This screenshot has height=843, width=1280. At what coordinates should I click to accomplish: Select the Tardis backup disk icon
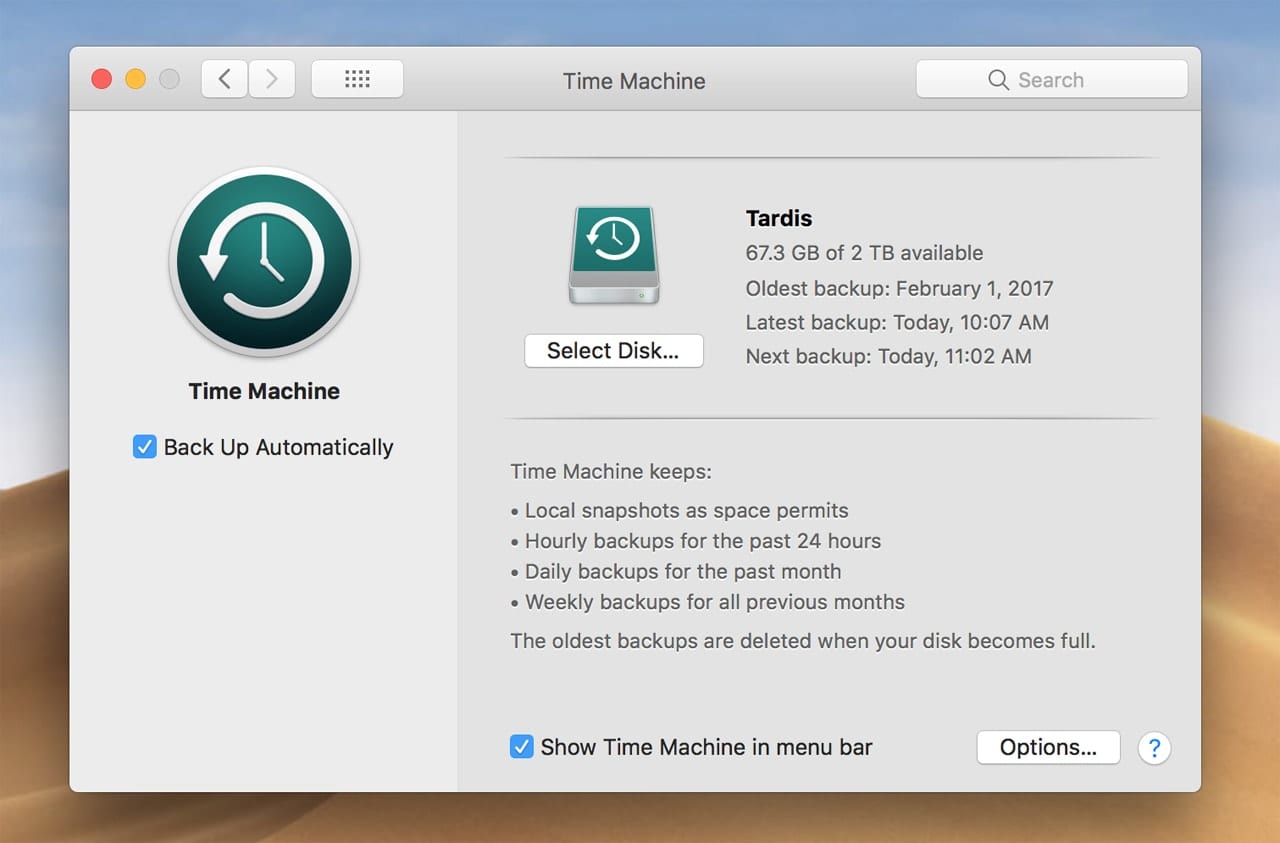(x=614, y=255)
